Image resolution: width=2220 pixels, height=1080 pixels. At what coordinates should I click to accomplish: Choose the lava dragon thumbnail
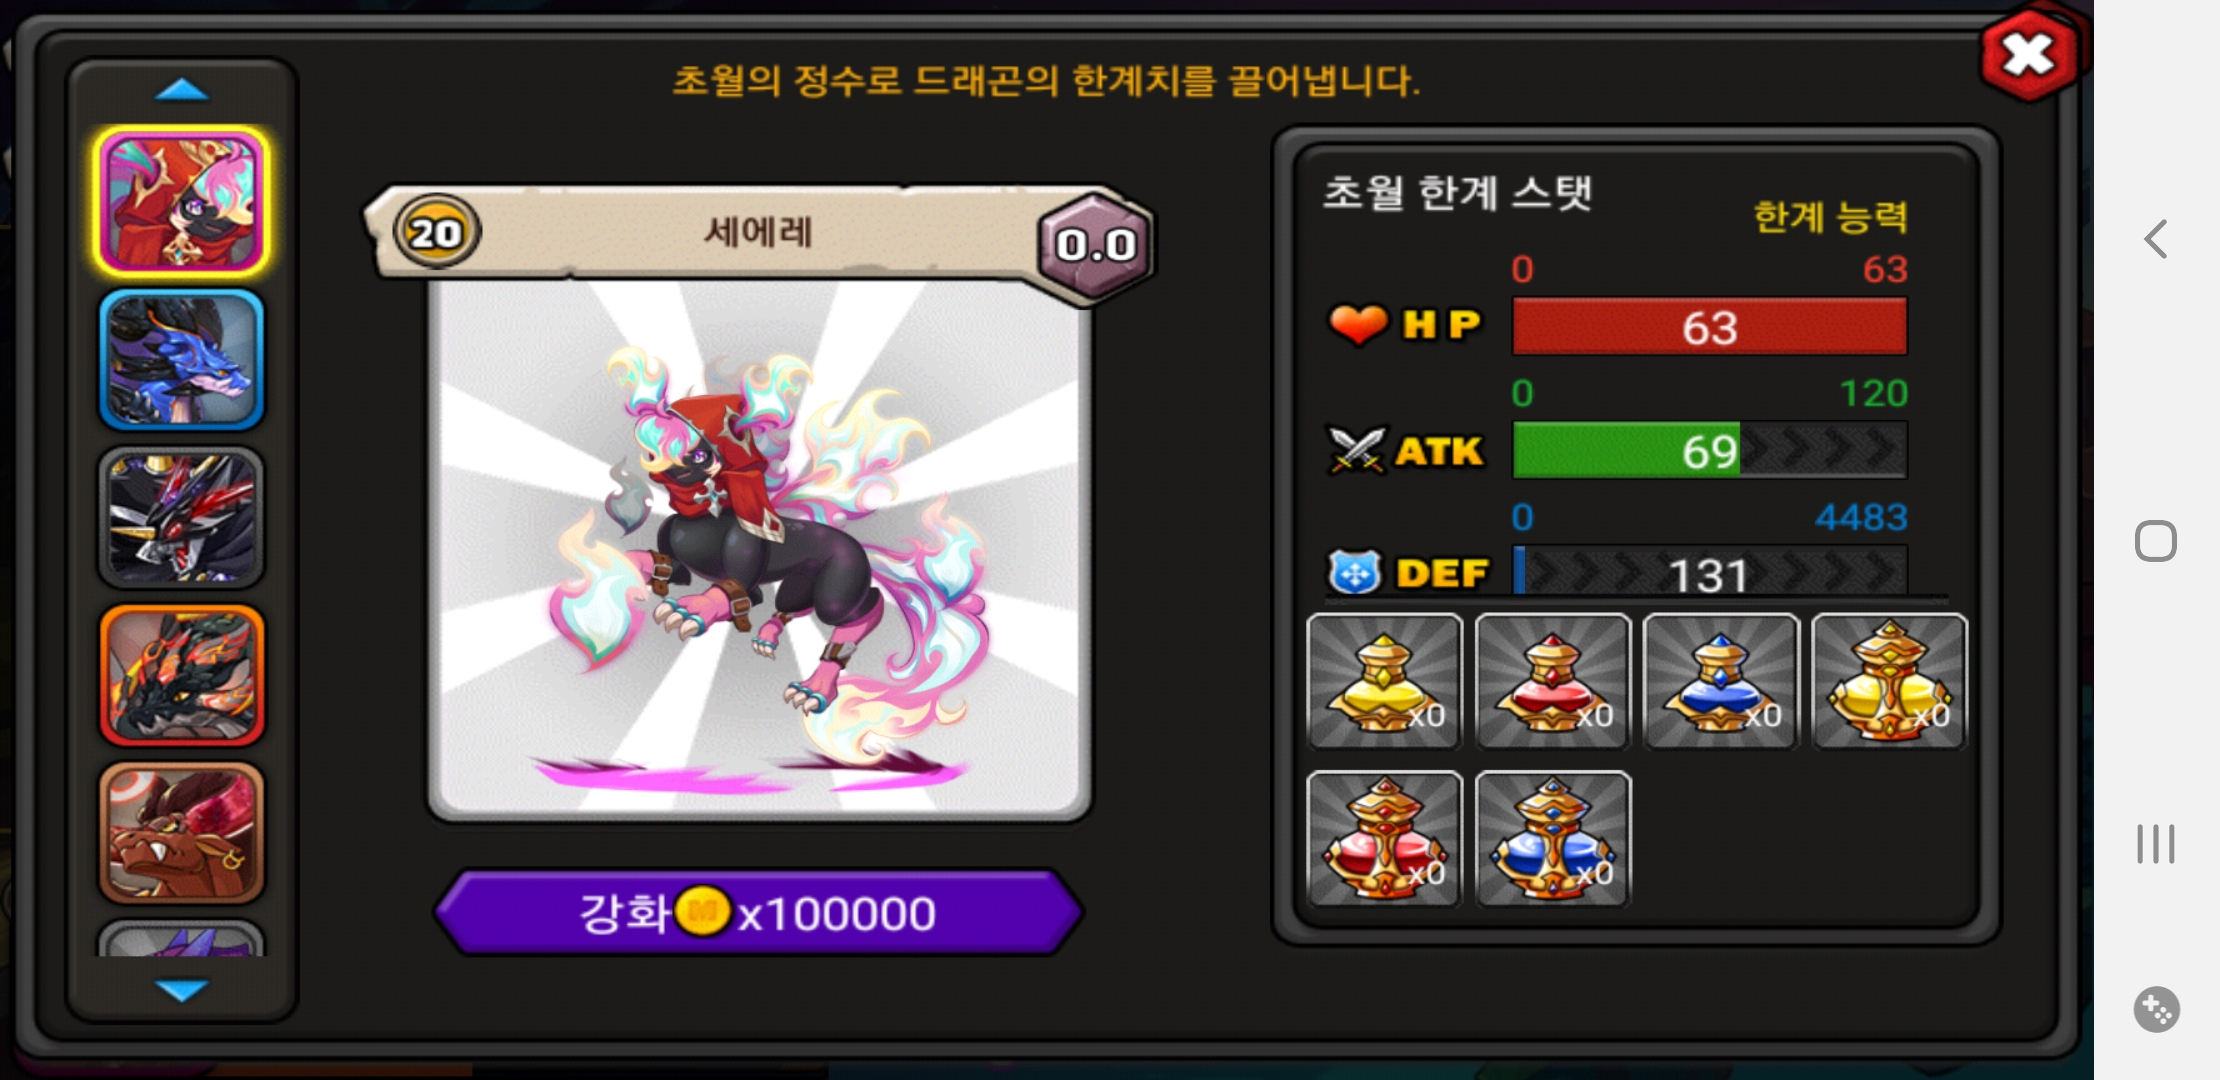click(x=181, y=675)
